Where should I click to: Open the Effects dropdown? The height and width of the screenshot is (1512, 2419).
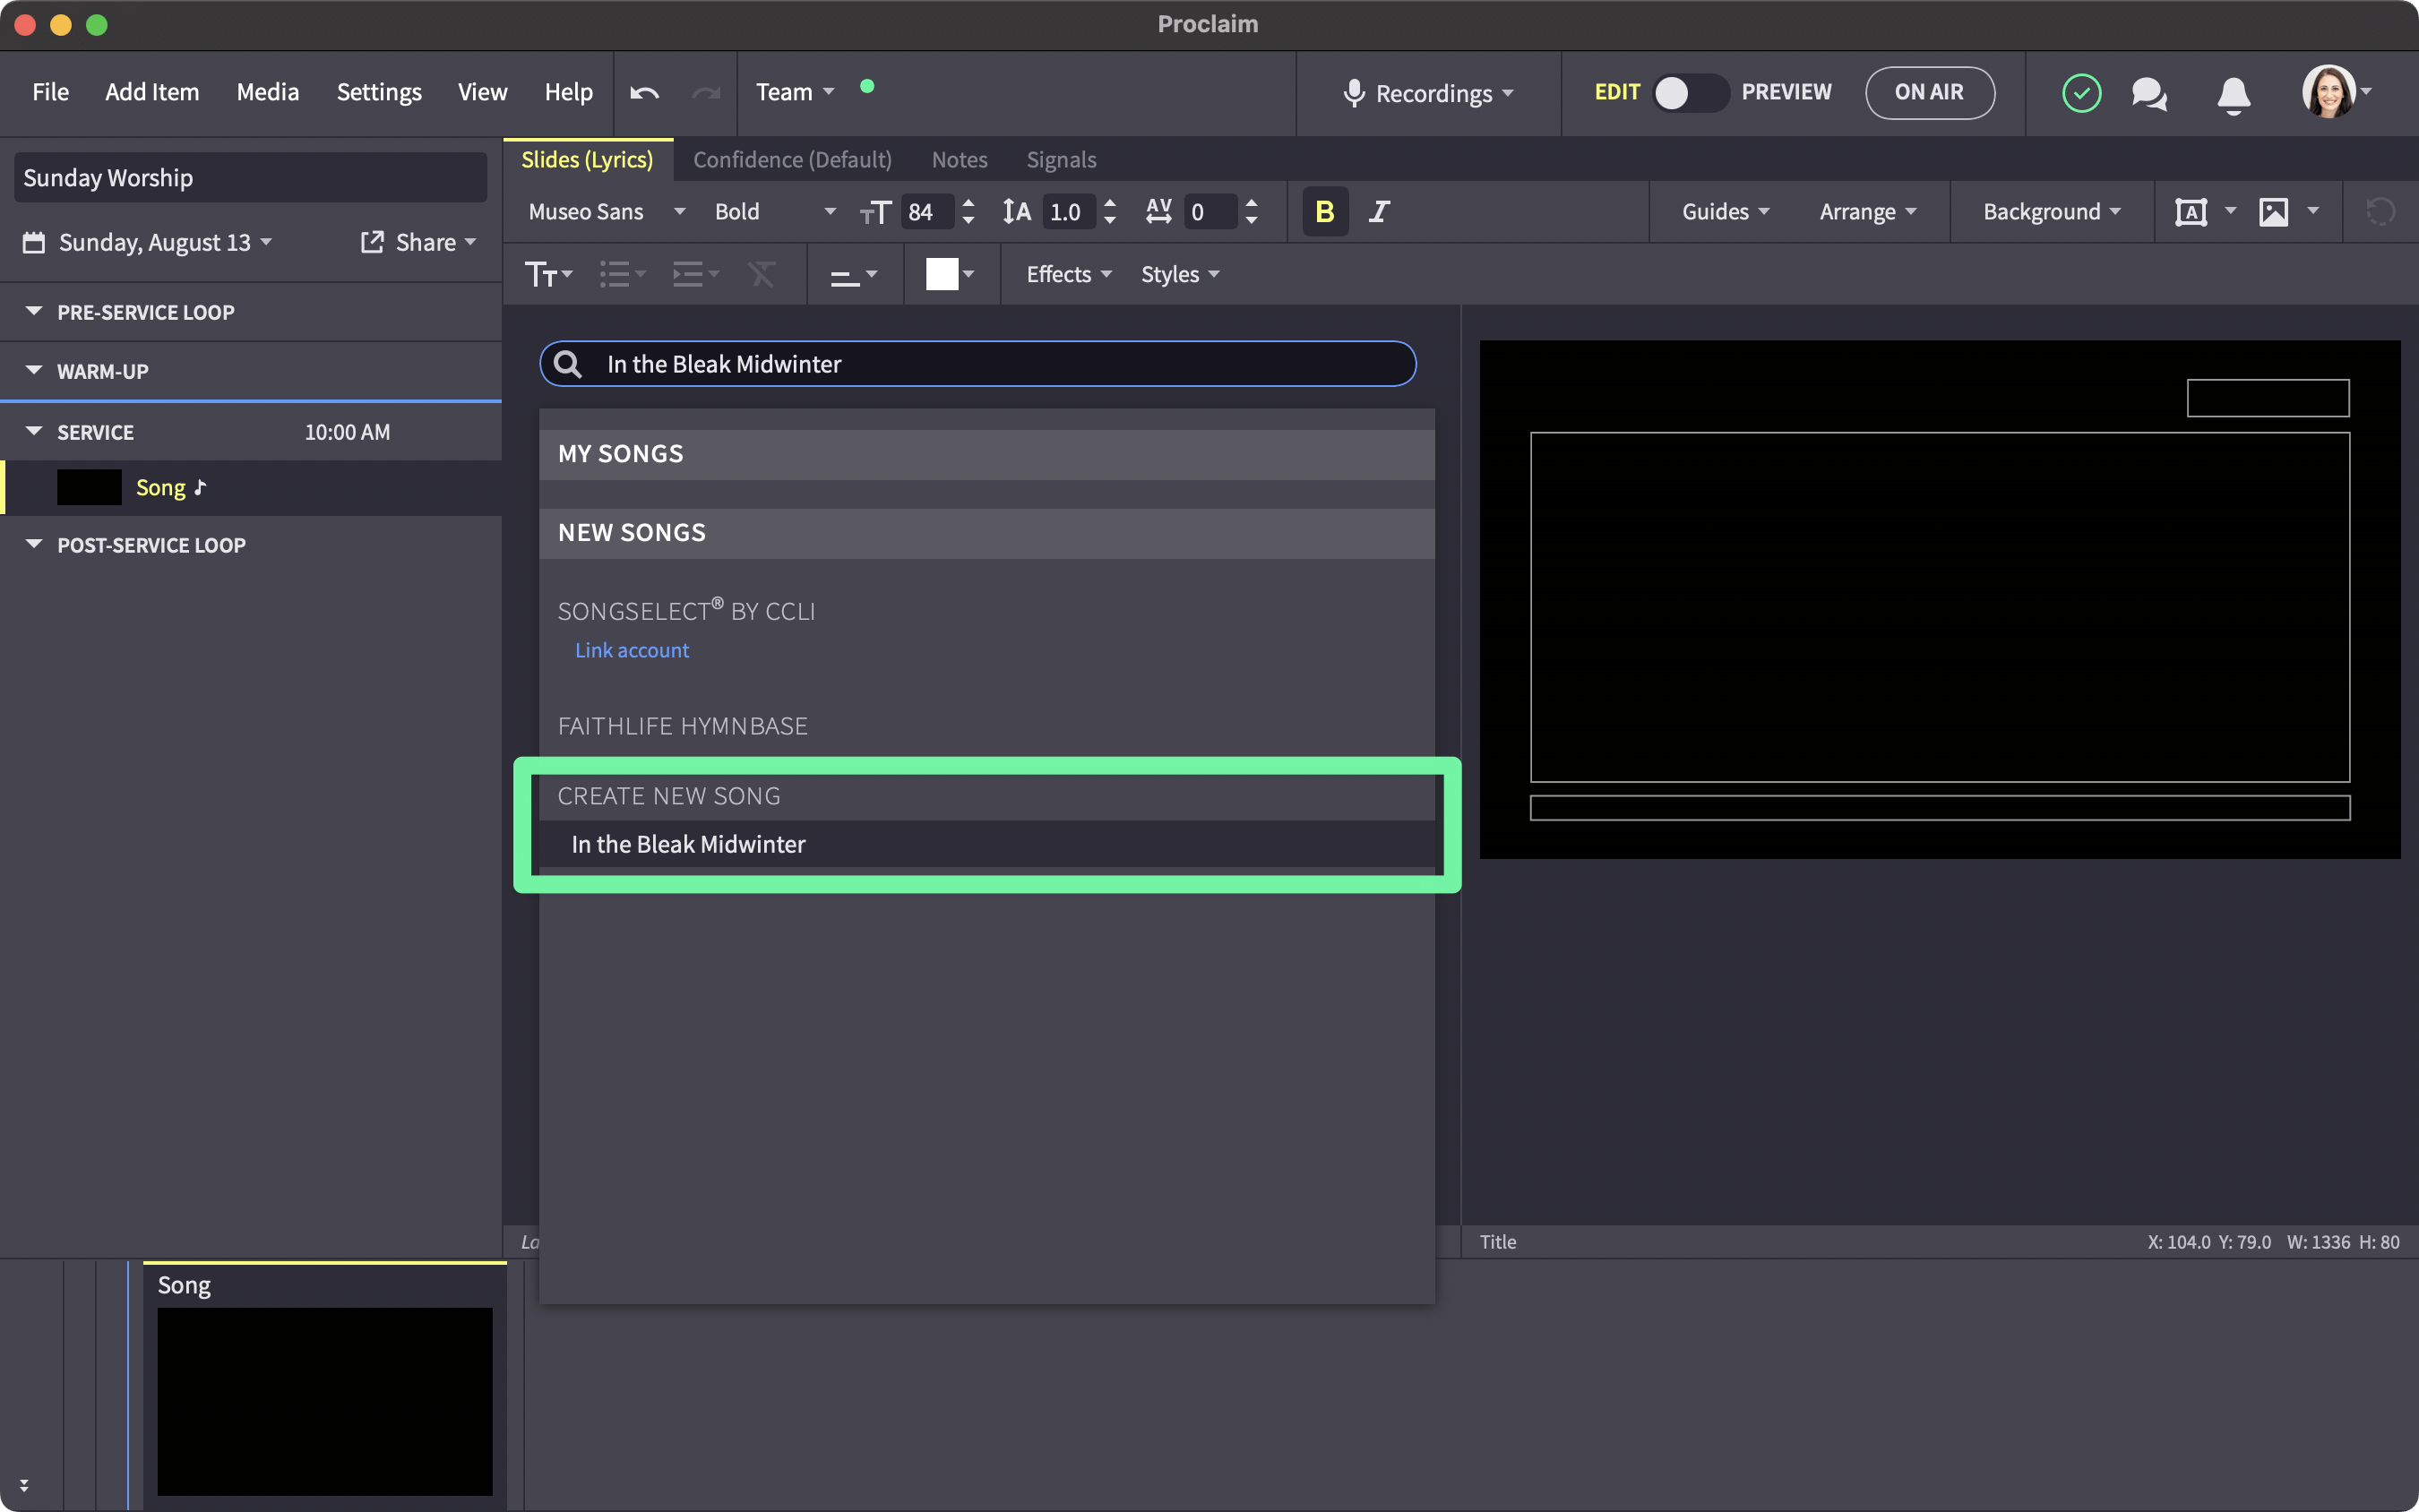click(1069, 274)
